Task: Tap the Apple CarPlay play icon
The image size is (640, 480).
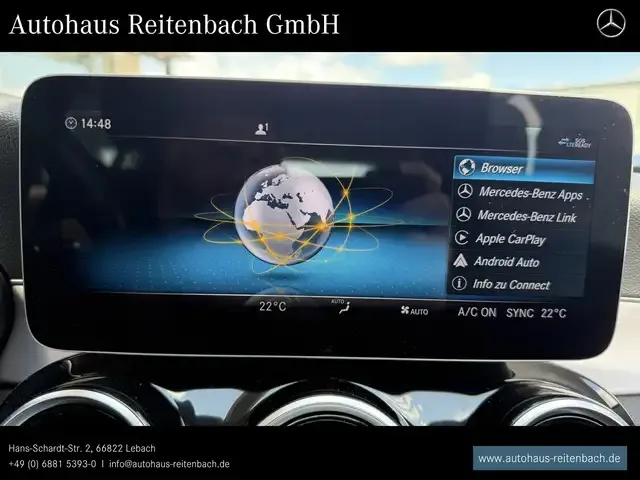Action: (462, 238)
